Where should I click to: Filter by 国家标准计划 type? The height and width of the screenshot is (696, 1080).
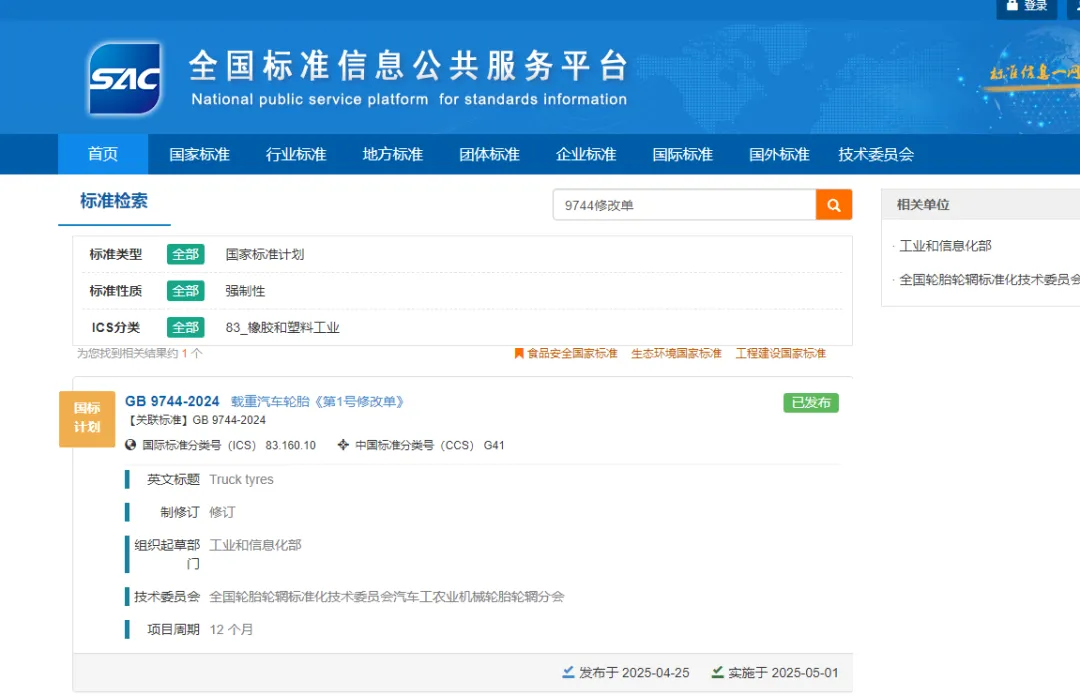(x=264, y=254)
